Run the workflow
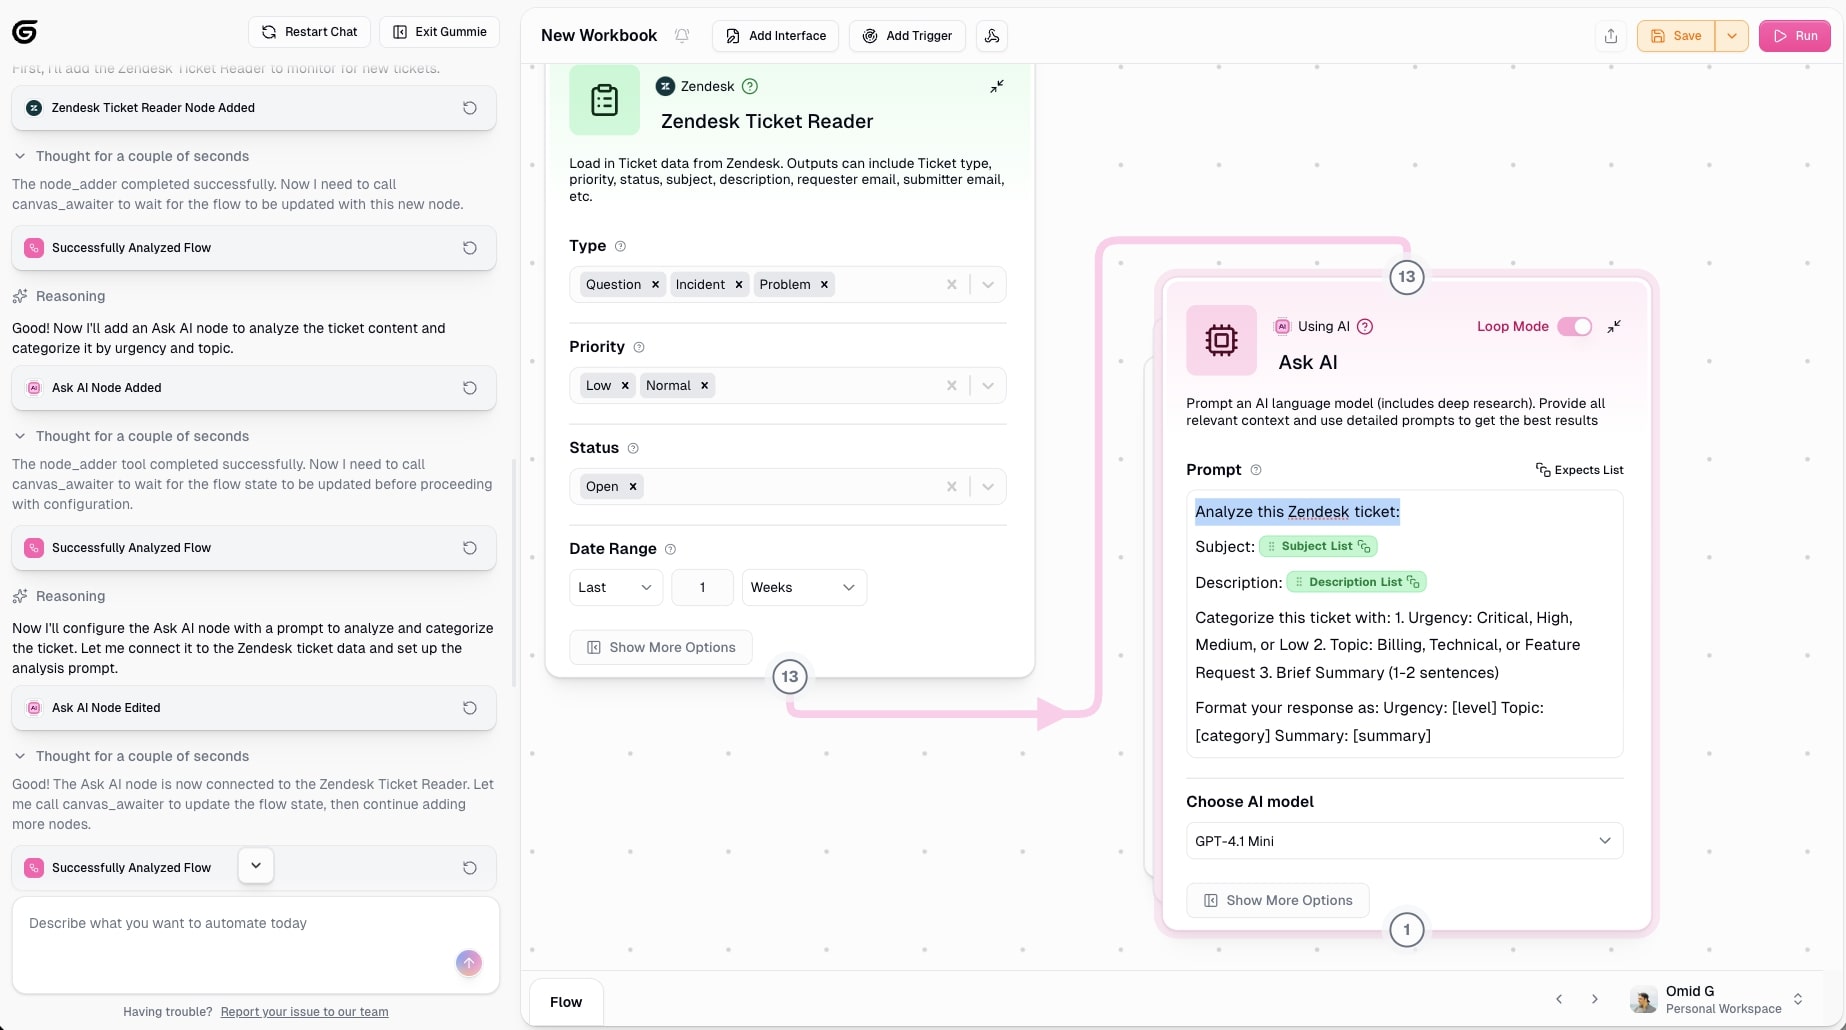The height and width of the screenshot is (1030, 1846). pos(1795,36)
